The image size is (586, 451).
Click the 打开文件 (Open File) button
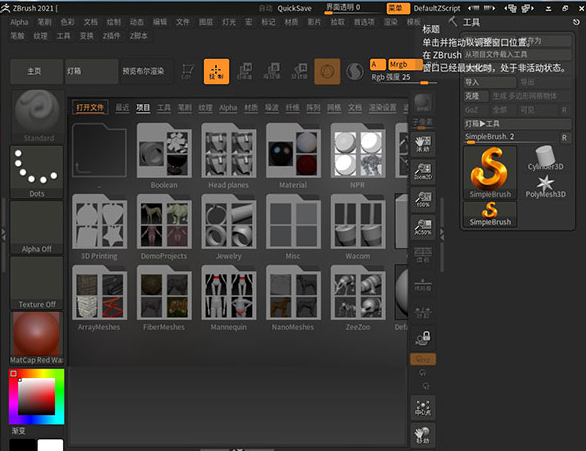point(90,108)
